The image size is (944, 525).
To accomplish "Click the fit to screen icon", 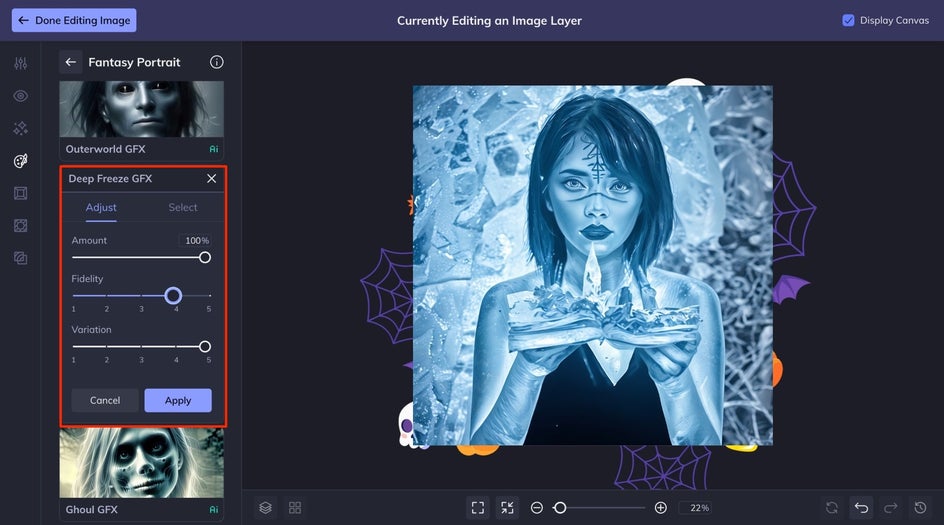I will point(478,508).
